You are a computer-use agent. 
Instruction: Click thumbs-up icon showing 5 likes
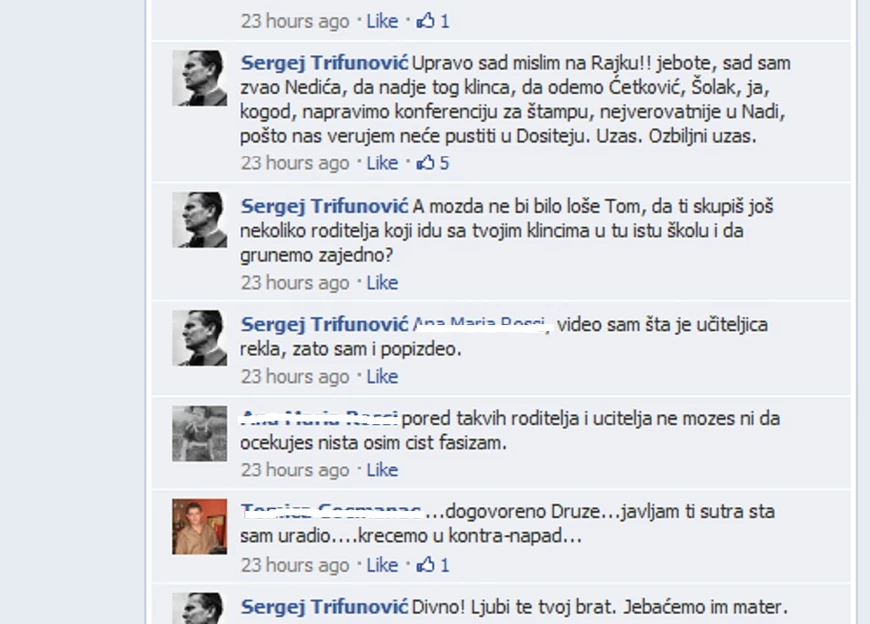425,163
